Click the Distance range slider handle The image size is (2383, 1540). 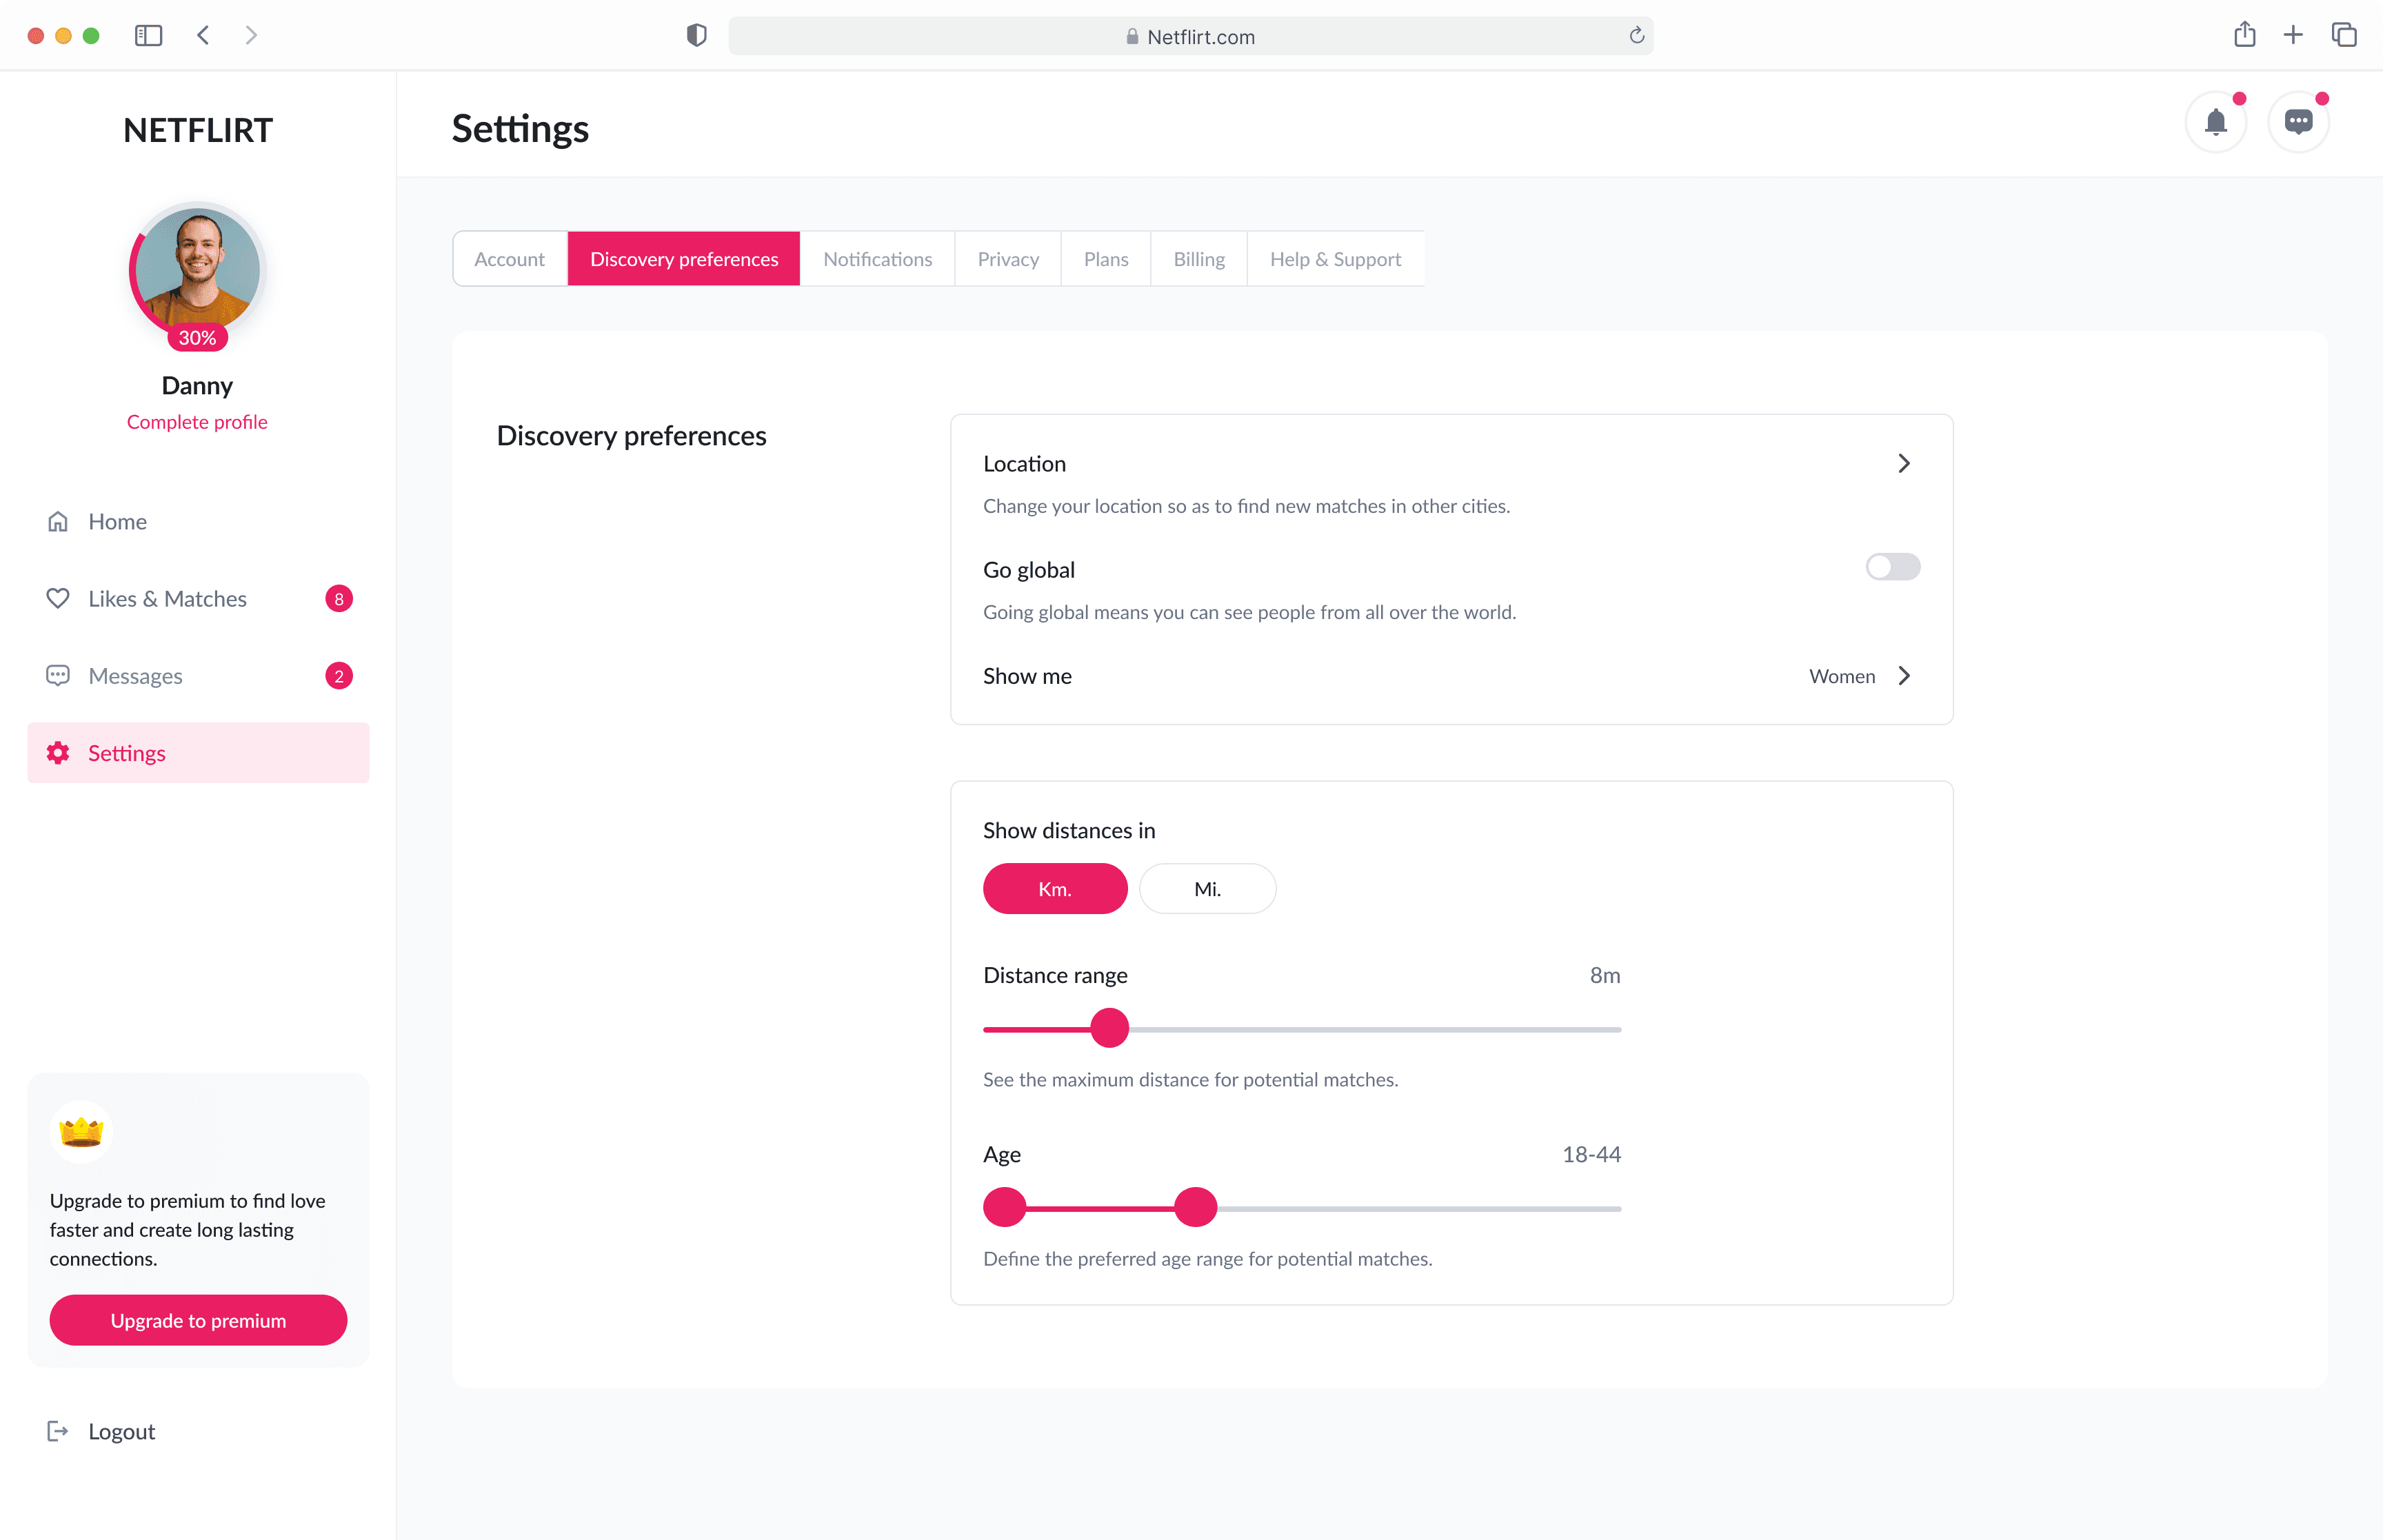[1108, 1028]
